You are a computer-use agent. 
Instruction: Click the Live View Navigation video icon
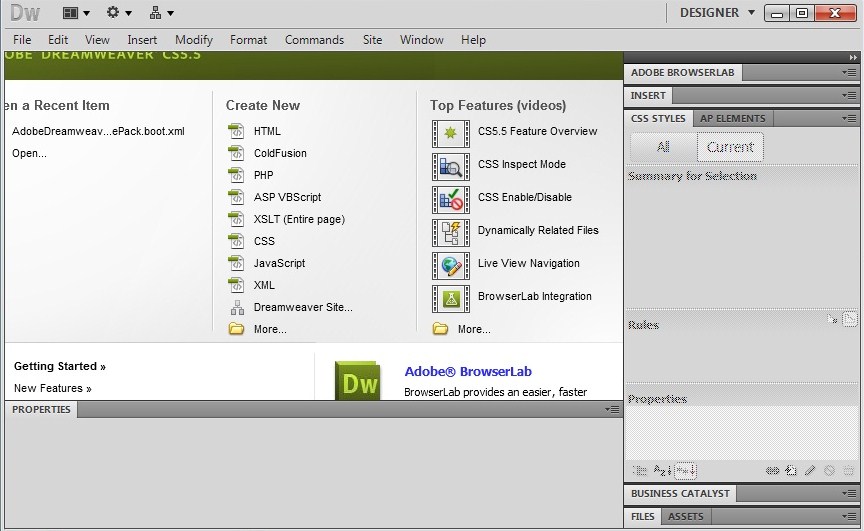[451, 266]
